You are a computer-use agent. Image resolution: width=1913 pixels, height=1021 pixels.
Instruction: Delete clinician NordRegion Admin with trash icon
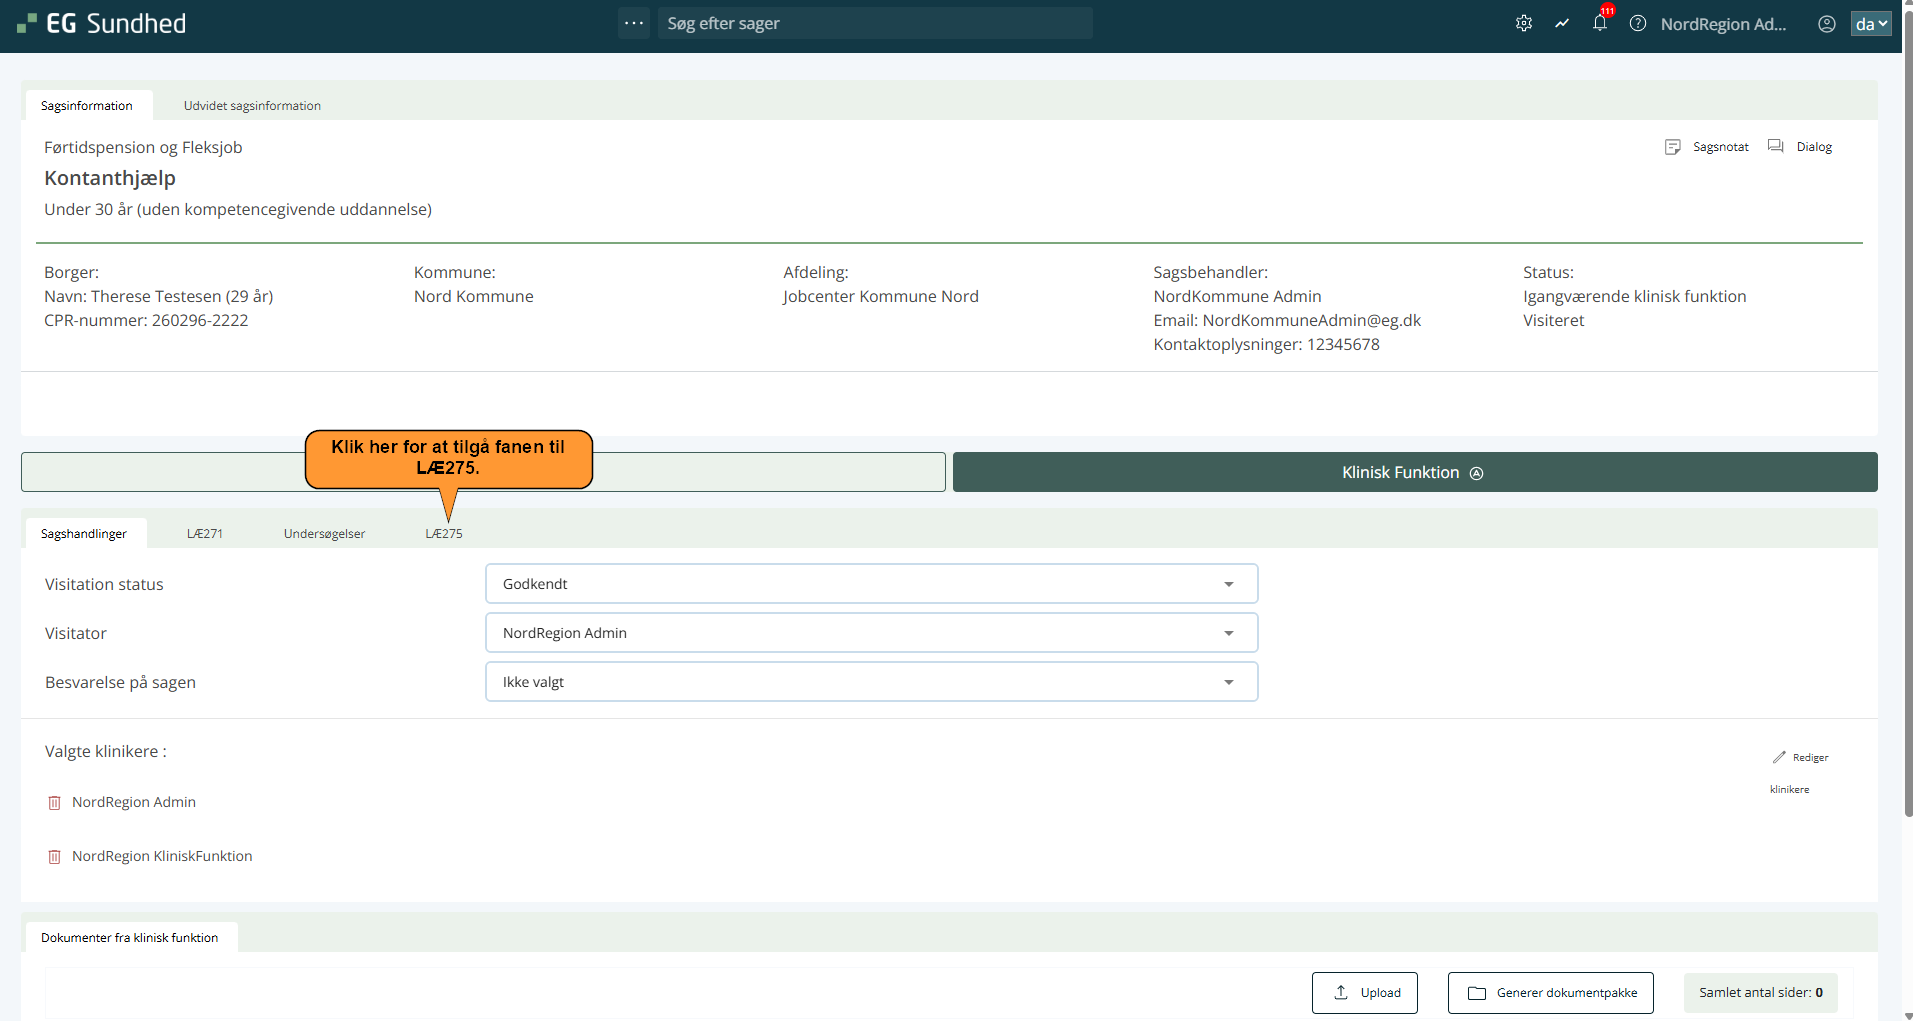(x=55, y=803)
